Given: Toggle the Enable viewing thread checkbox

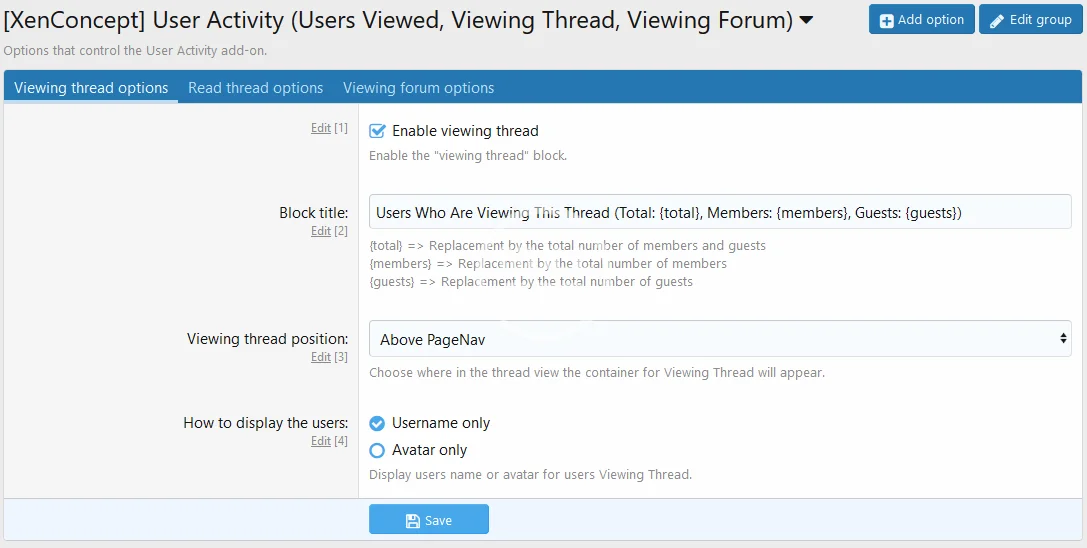Looking at the screenshot, I should click(x=377, y=131).
